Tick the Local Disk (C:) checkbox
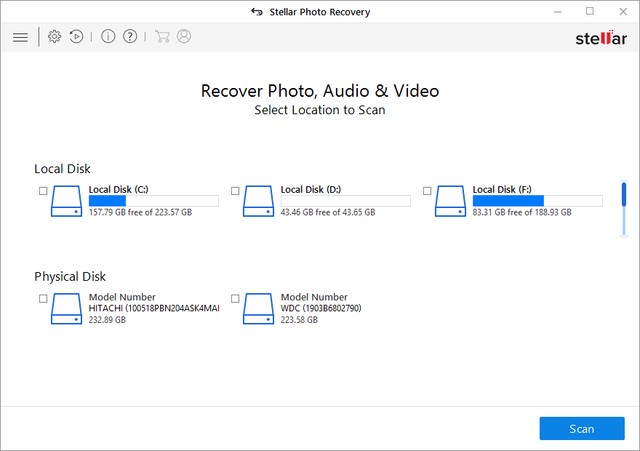The height and width of the screenshot is (451, 640). pyautogui.click(x=43, y=191)
